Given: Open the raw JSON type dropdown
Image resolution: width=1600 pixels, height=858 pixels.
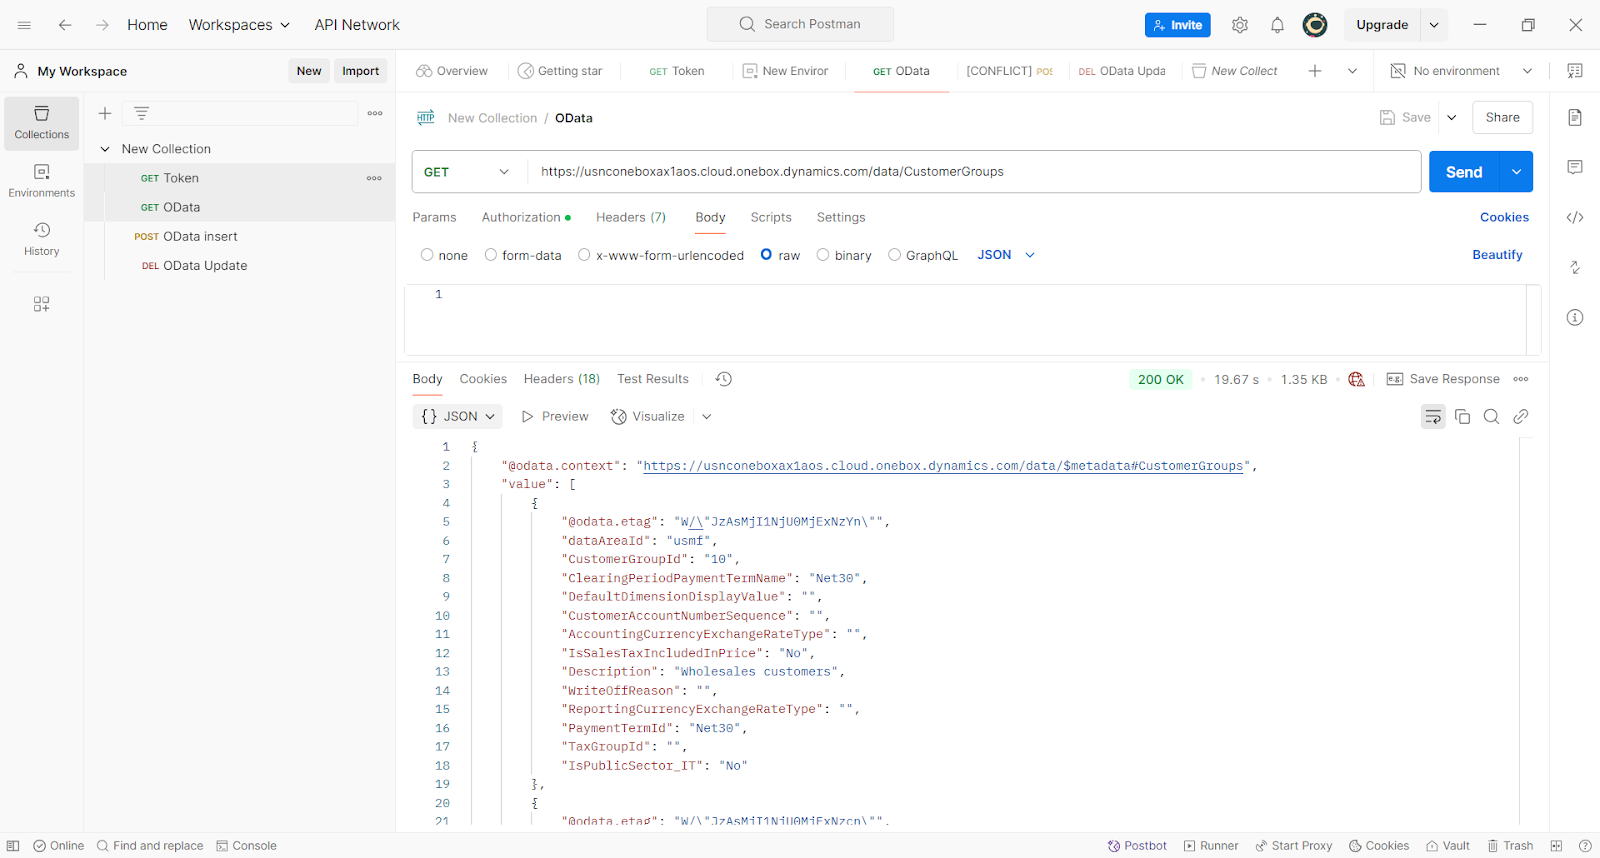Looking at the screenshot, I should 1006,255.
